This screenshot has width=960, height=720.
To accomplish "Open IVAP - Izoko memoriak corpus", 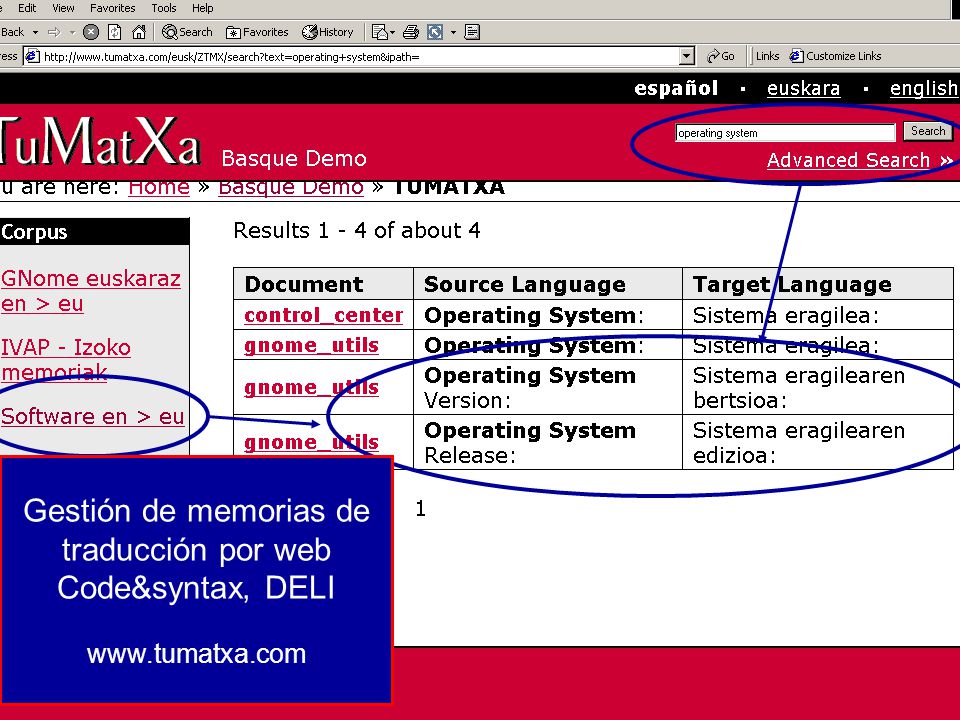I will pos(66,359).
